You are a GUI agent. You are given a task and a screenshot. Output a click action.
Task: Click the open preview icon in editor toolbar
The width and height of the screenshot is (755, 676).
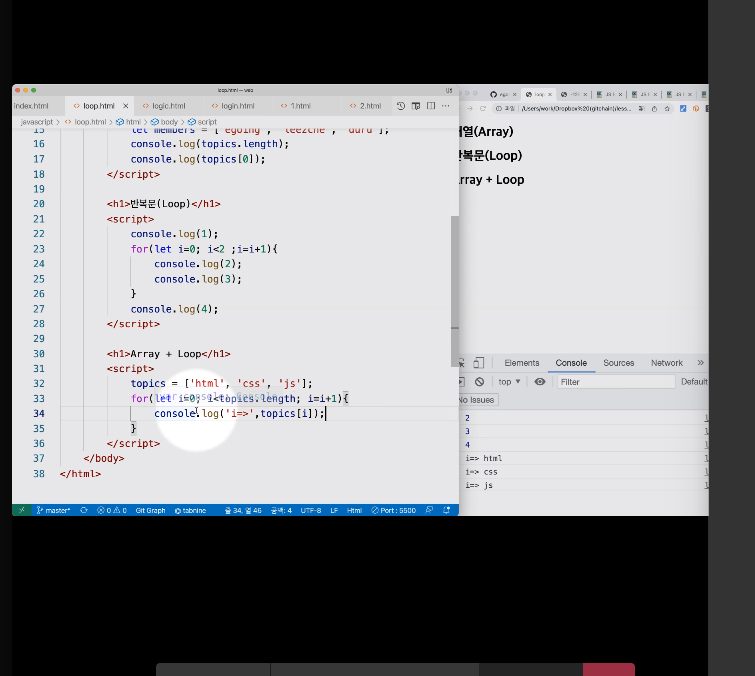tap(416, 106)
